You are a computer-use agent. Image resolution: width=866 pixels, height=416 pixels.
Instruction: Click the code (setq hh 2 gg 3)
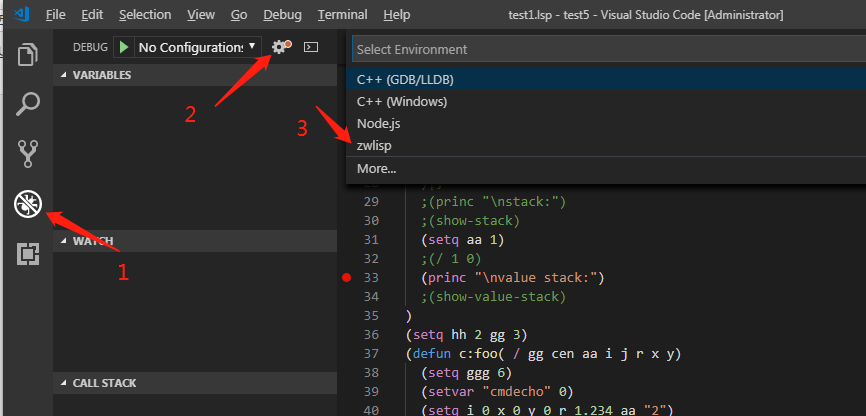pyautogui.click(x=466, y=335)
